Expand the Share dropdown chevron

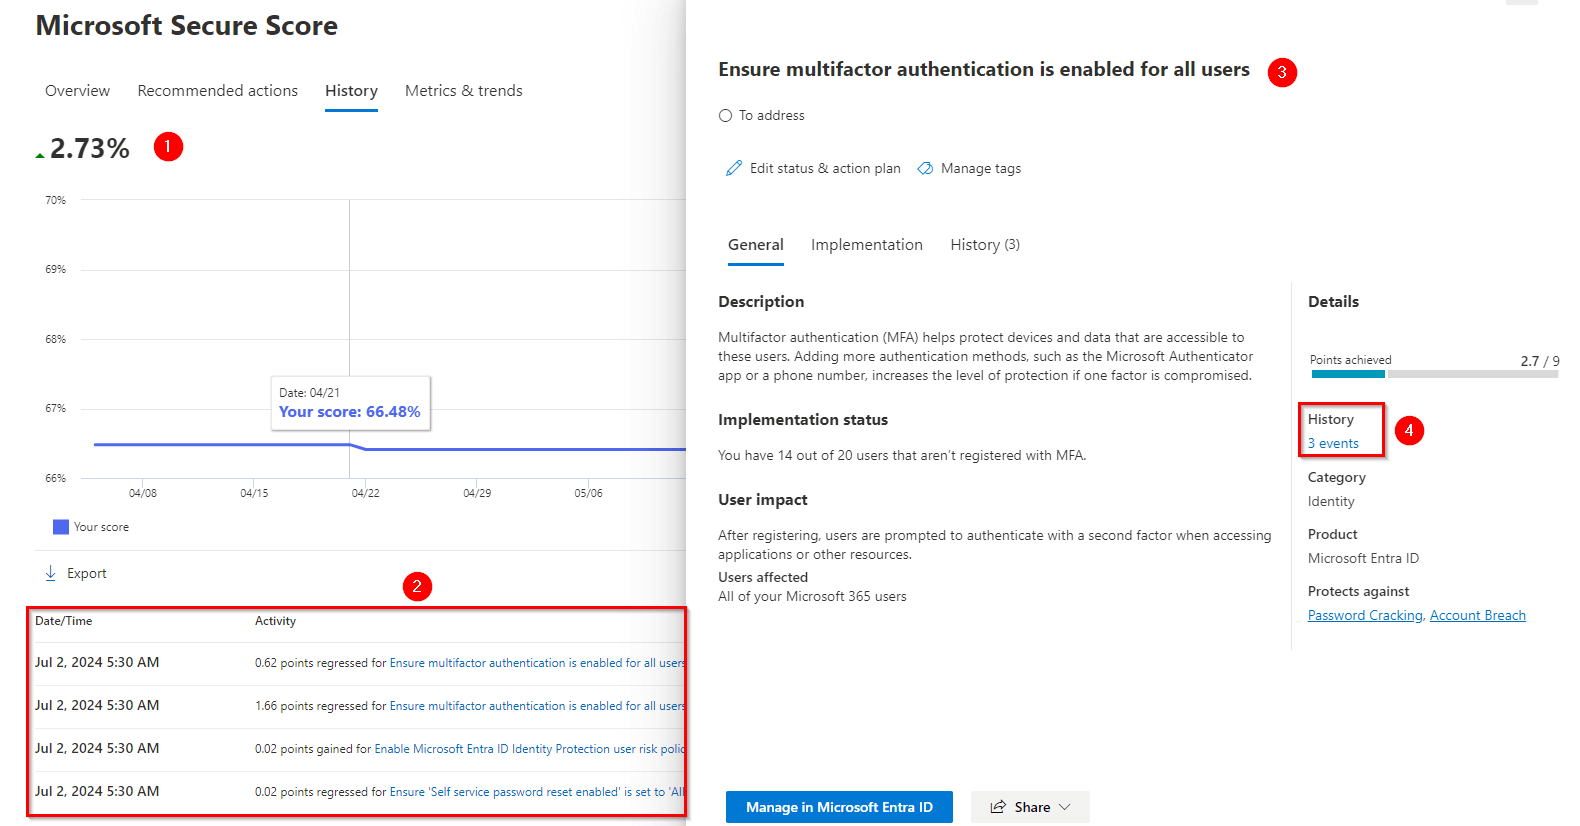pyautogui.click(x=1065, y=807)
